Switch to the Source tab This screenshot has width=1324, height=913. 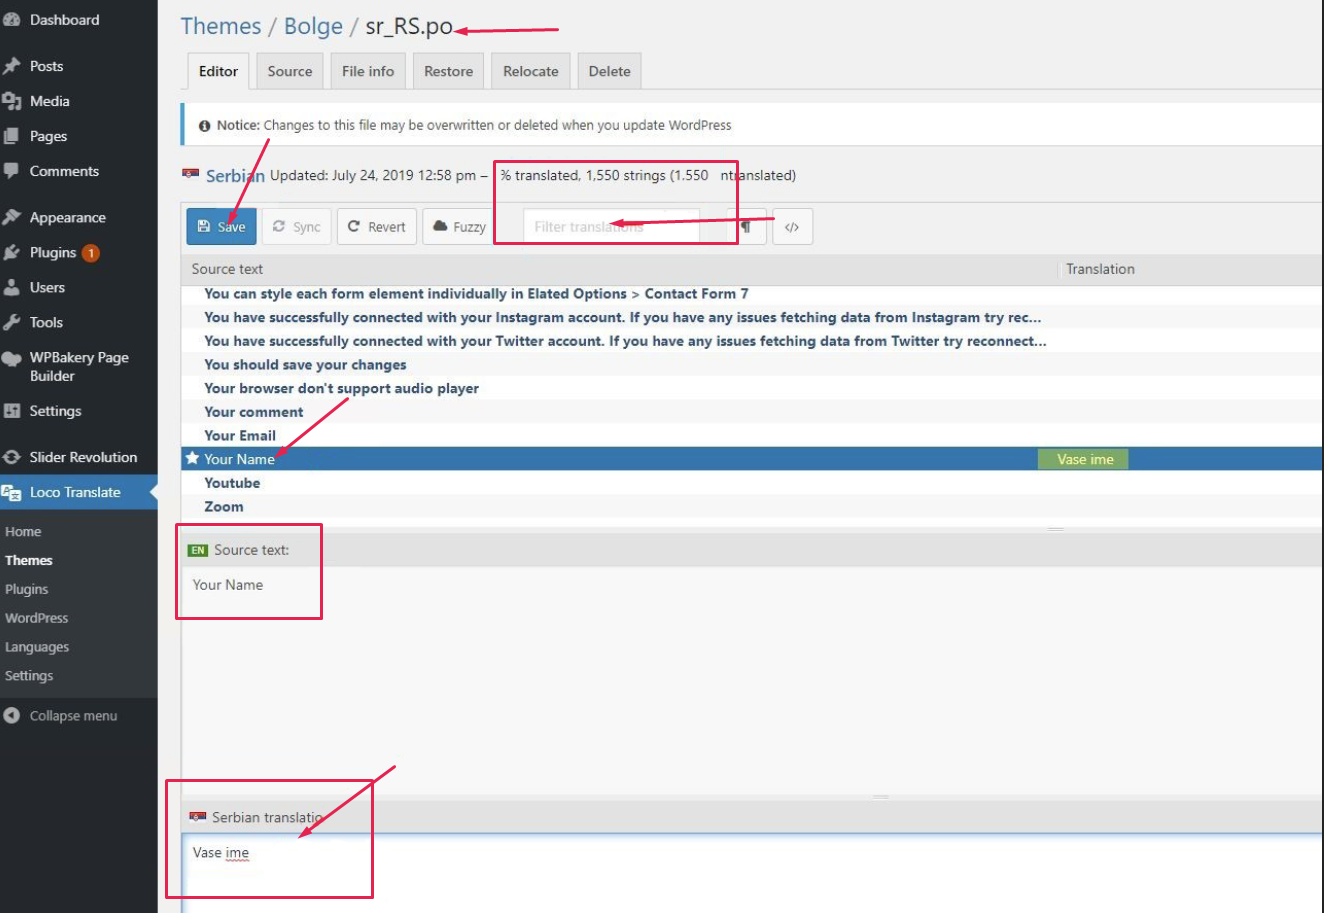[x=290, y=71]
